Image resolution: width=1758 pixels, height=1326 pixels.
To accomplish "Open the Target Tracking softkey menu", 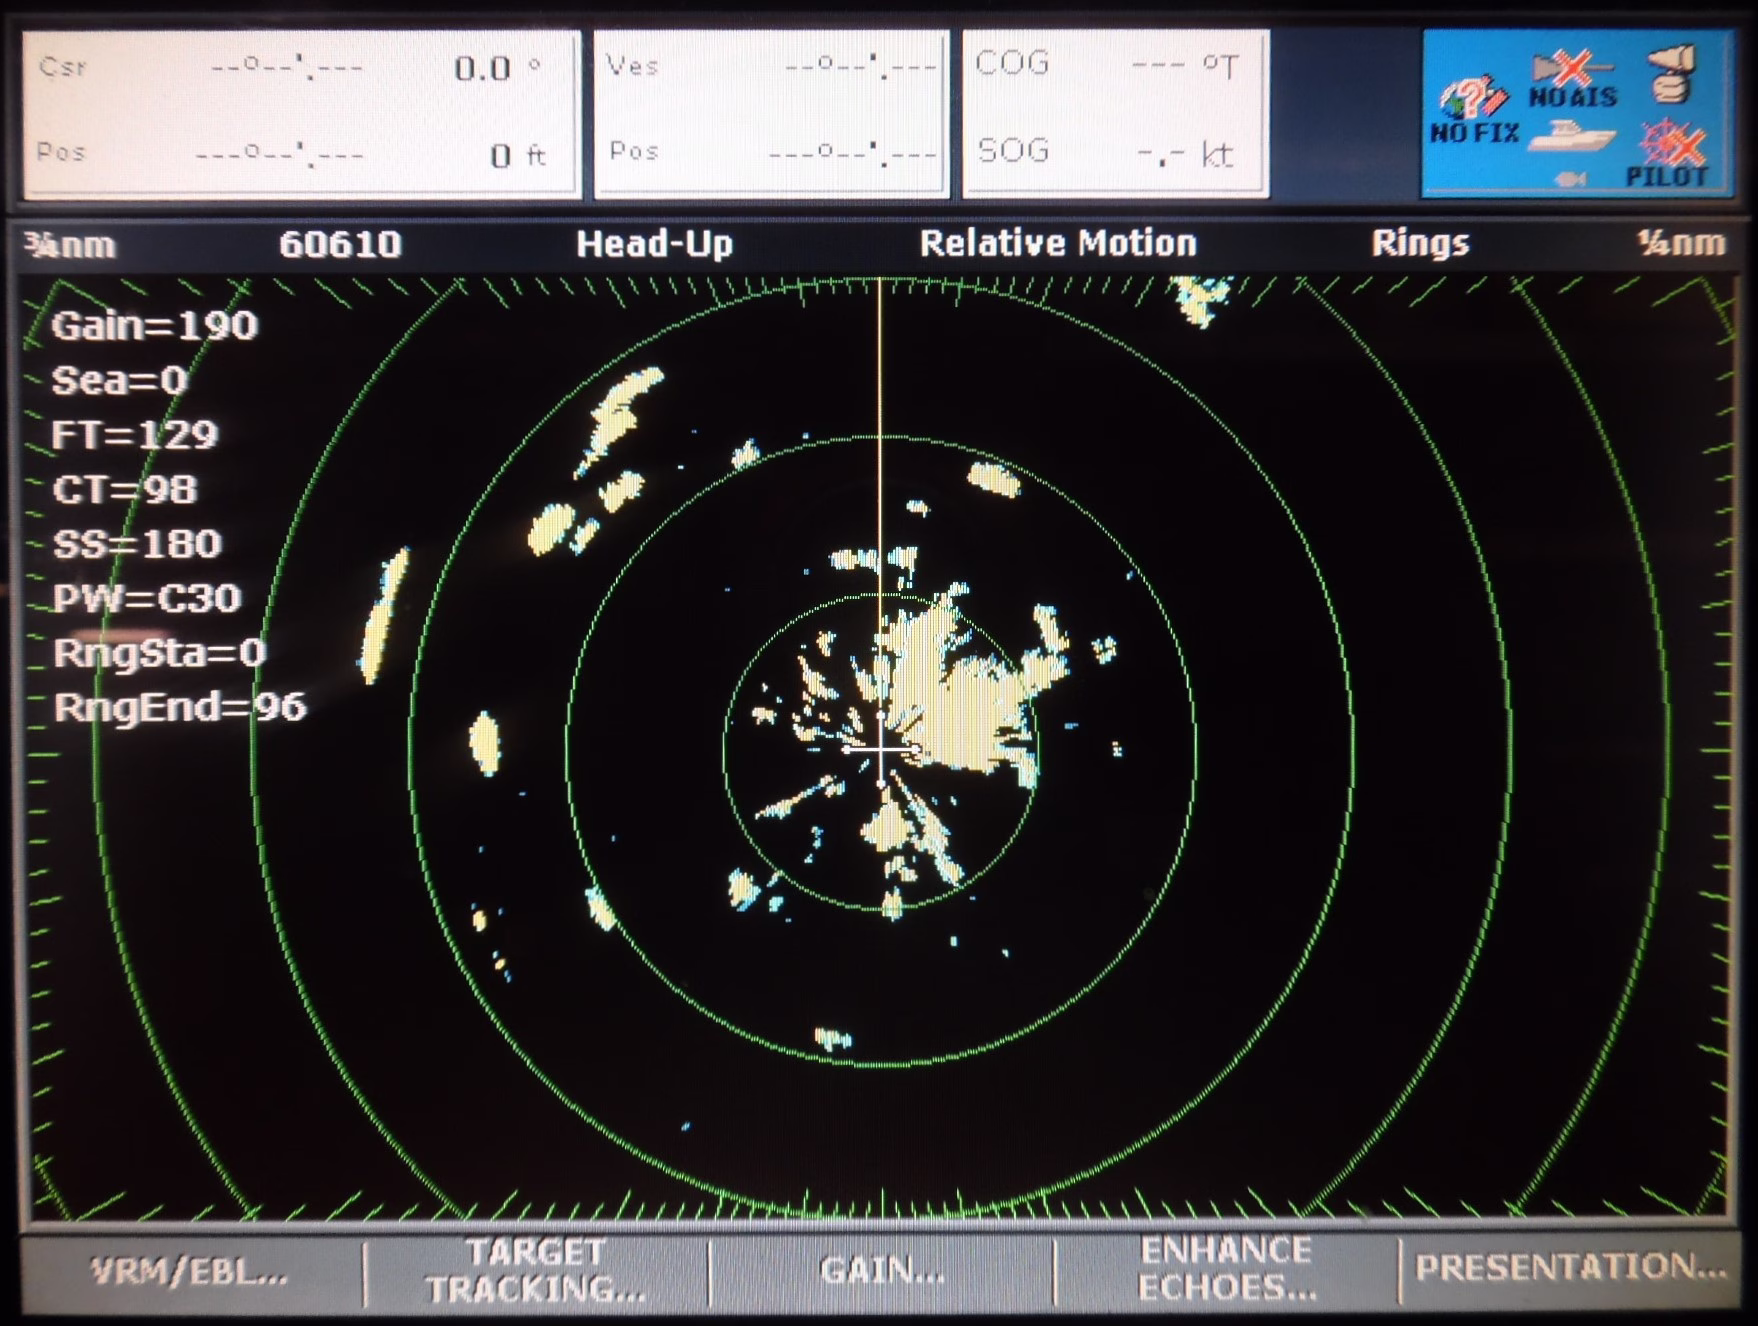I will (535, 1271).
